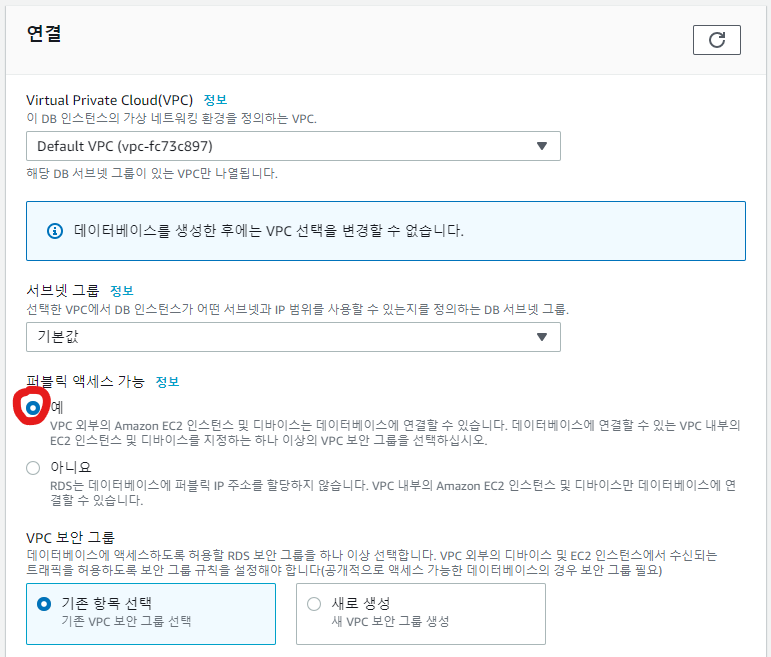Choose the 기존 항목 선택 option
Viewport: 771px width, 657px height.
coord(150,614)
